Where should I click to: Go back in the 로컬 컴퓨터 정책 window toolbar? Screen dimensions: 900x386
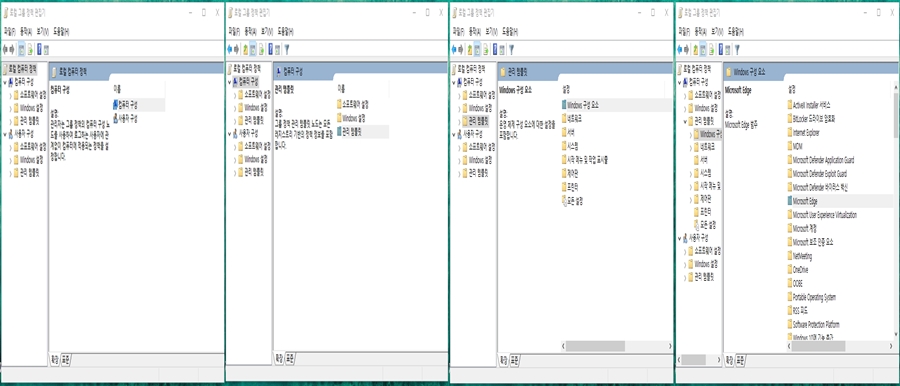(x=5, y=49)
